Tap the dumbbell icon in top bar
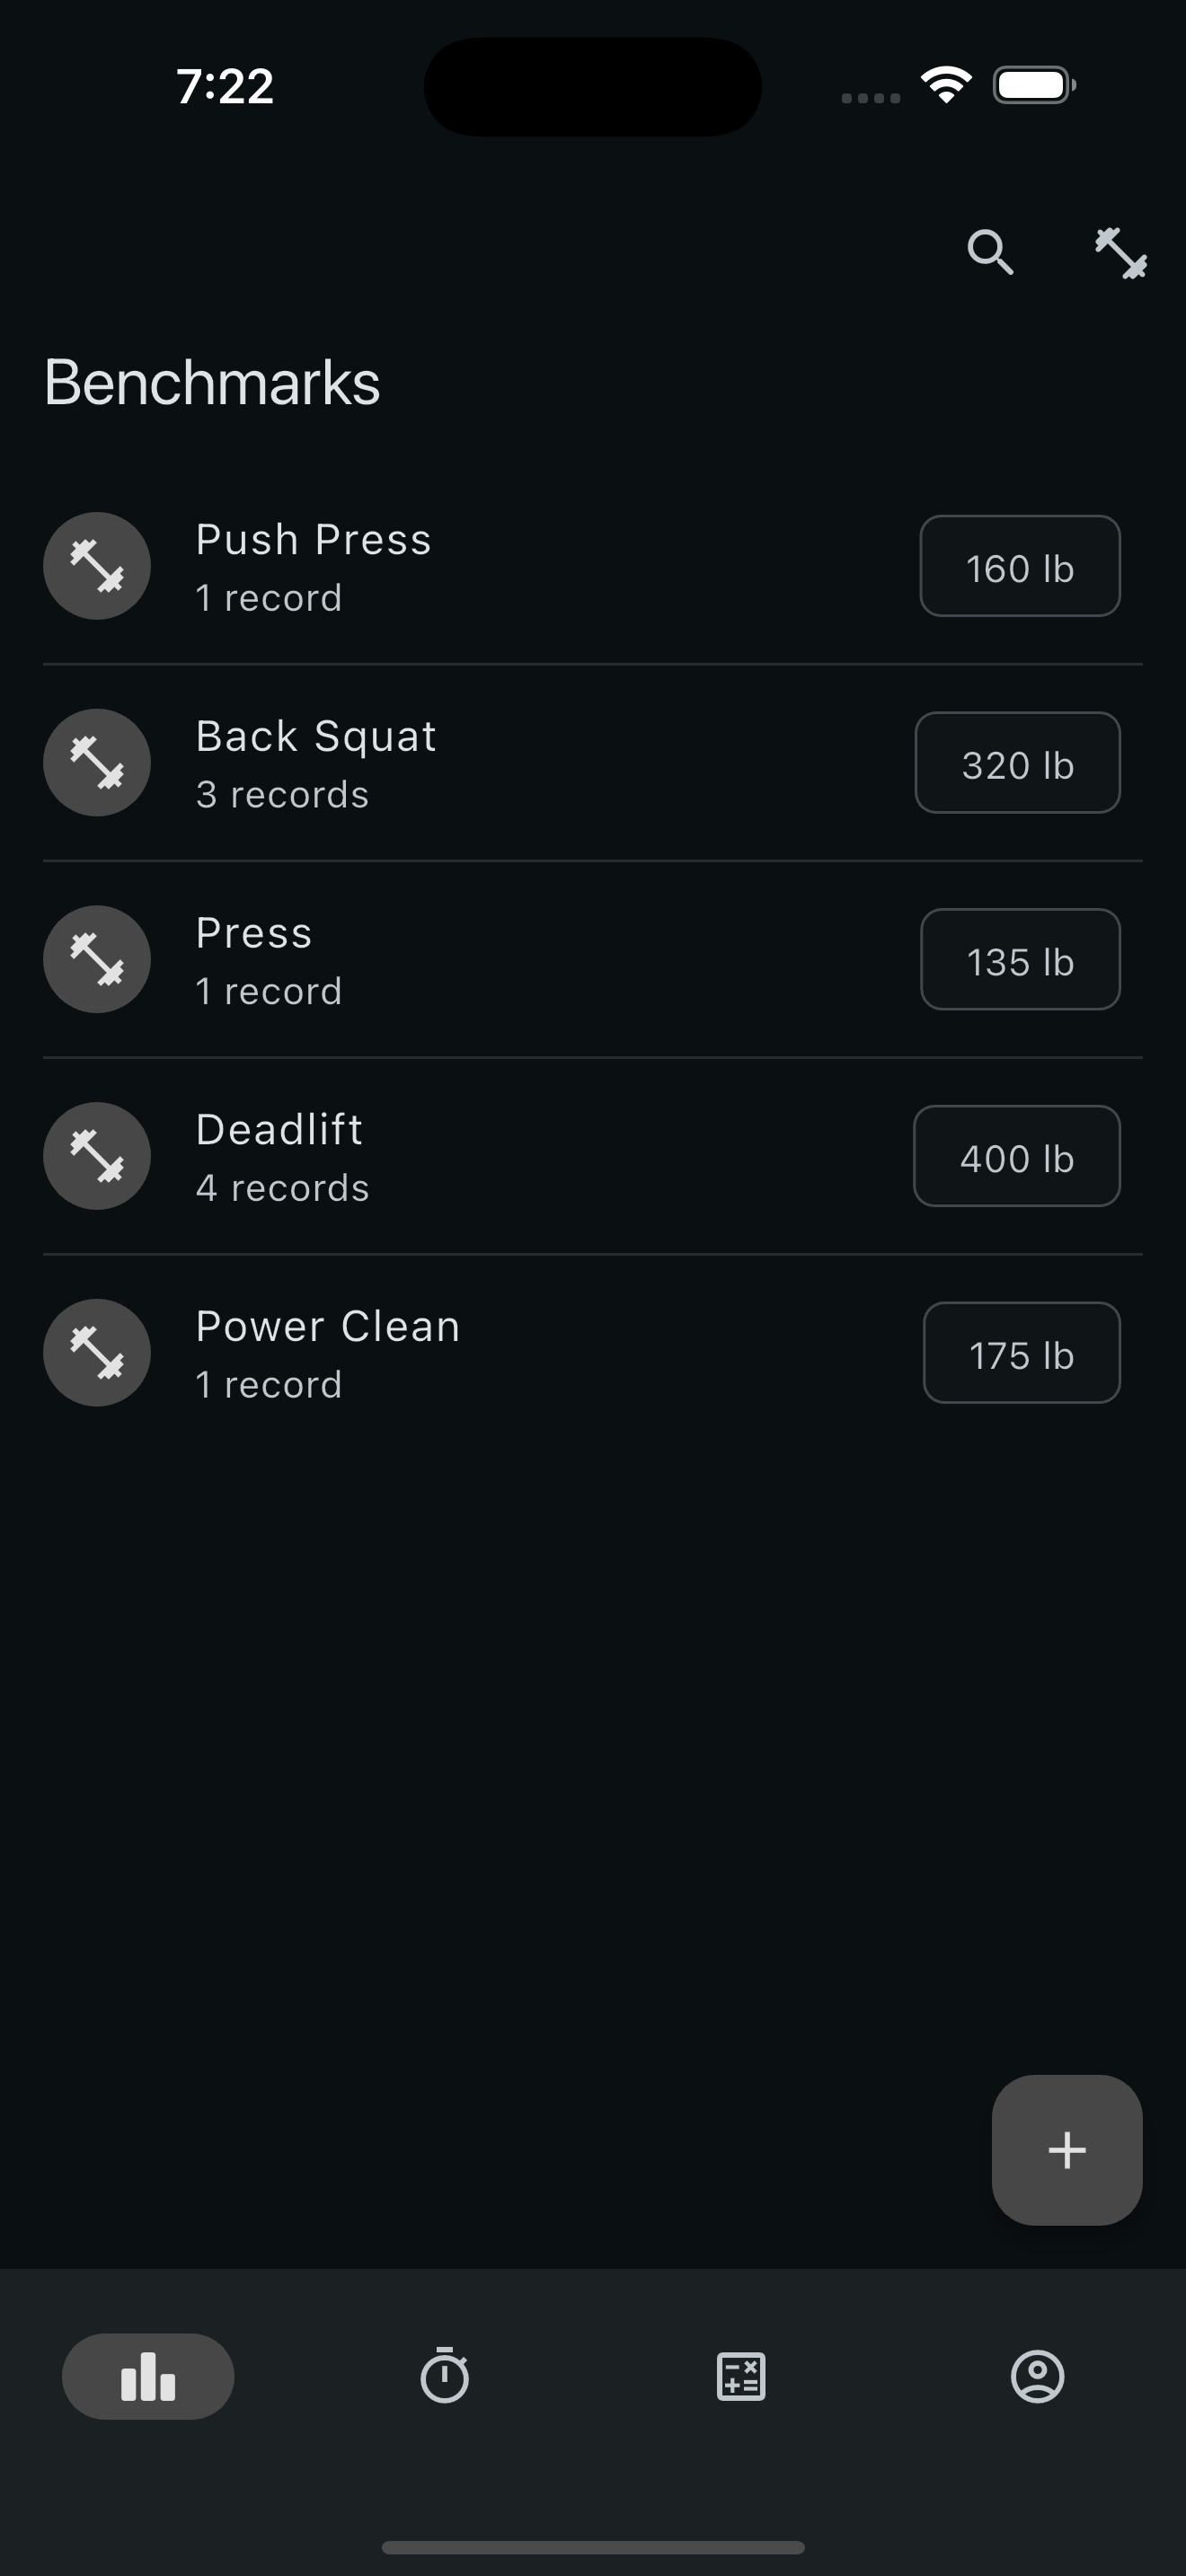 click(1120, 253)
